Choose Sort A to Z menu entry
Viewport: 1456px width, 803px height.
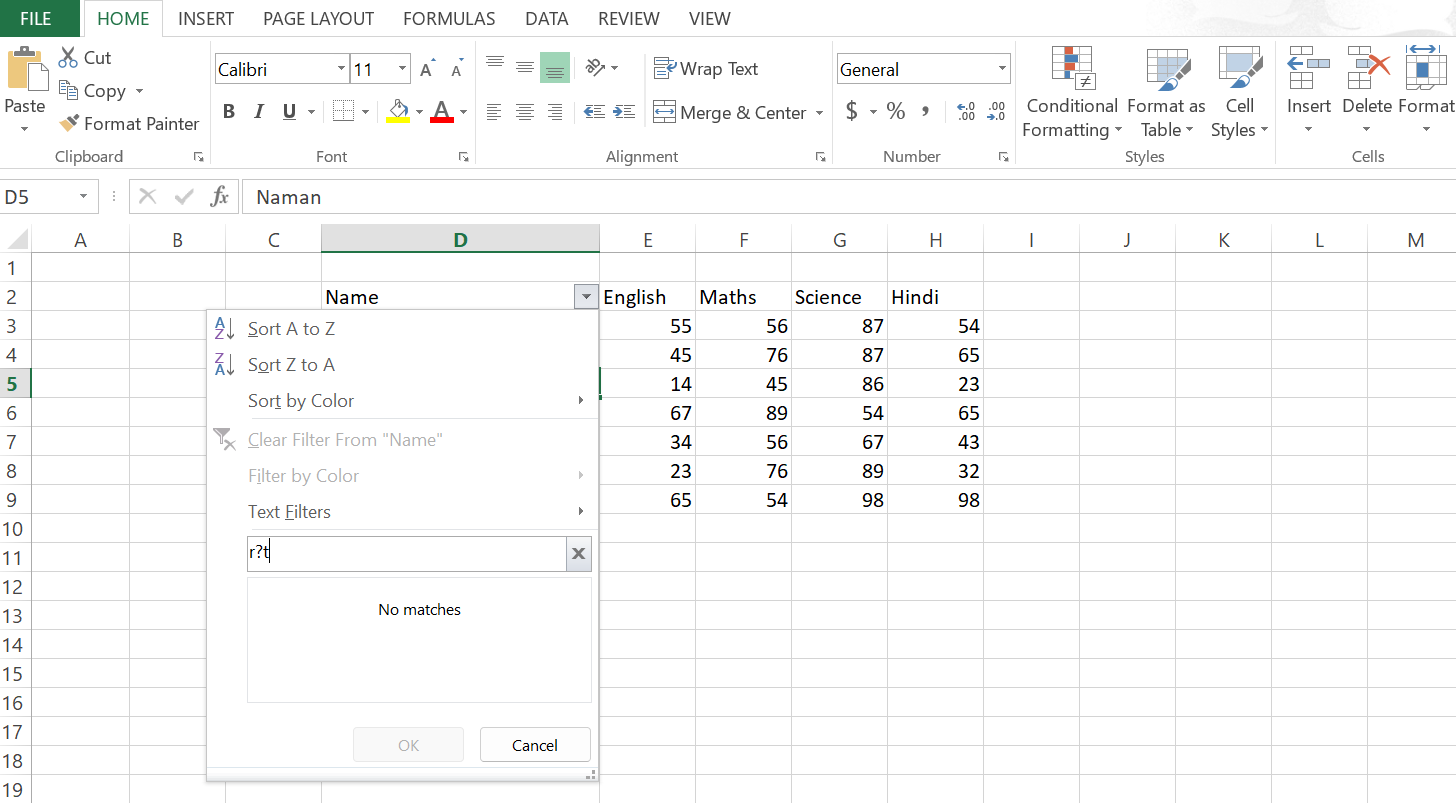291,329
